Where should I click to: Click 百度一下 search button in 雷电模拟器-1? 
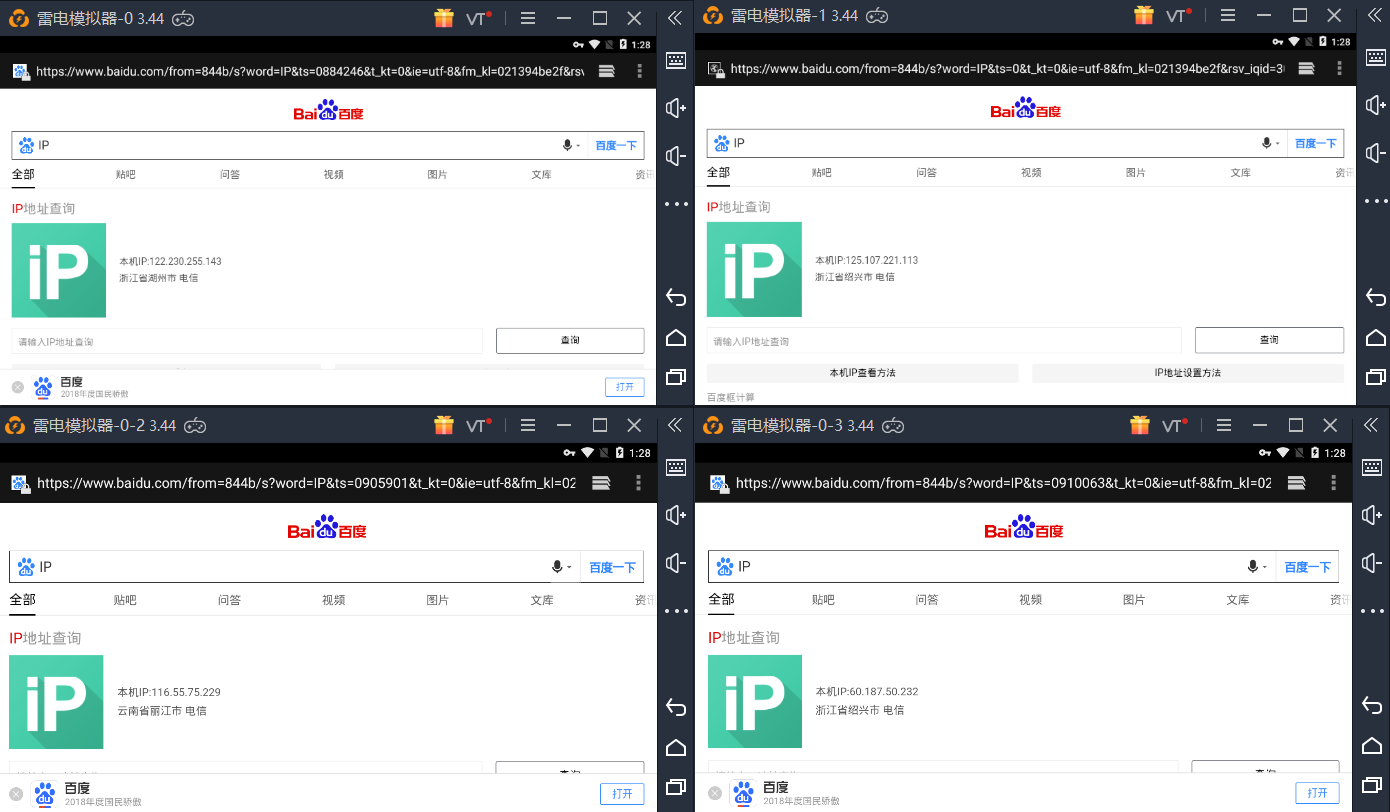coord(1316,143)
